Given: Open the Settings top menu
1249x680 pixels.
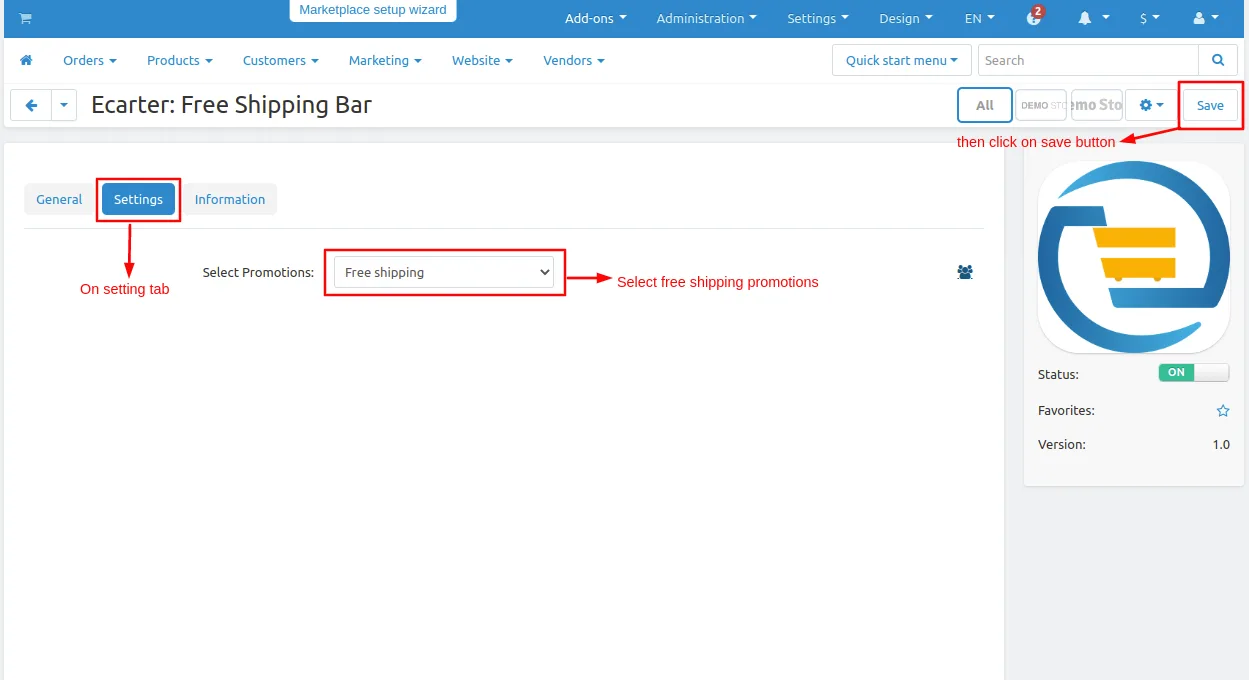Looking at the screenshot, I should pyautogui.click(x=818, y=18).
